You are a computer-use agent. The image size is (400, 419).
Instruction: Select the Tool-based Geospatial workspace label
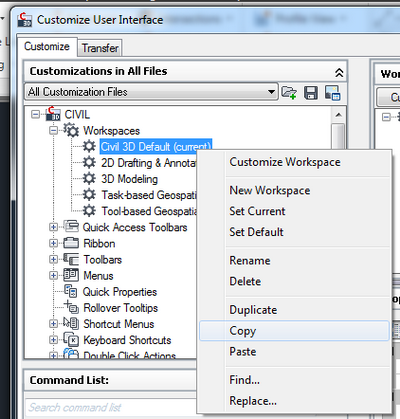point(149,211)
